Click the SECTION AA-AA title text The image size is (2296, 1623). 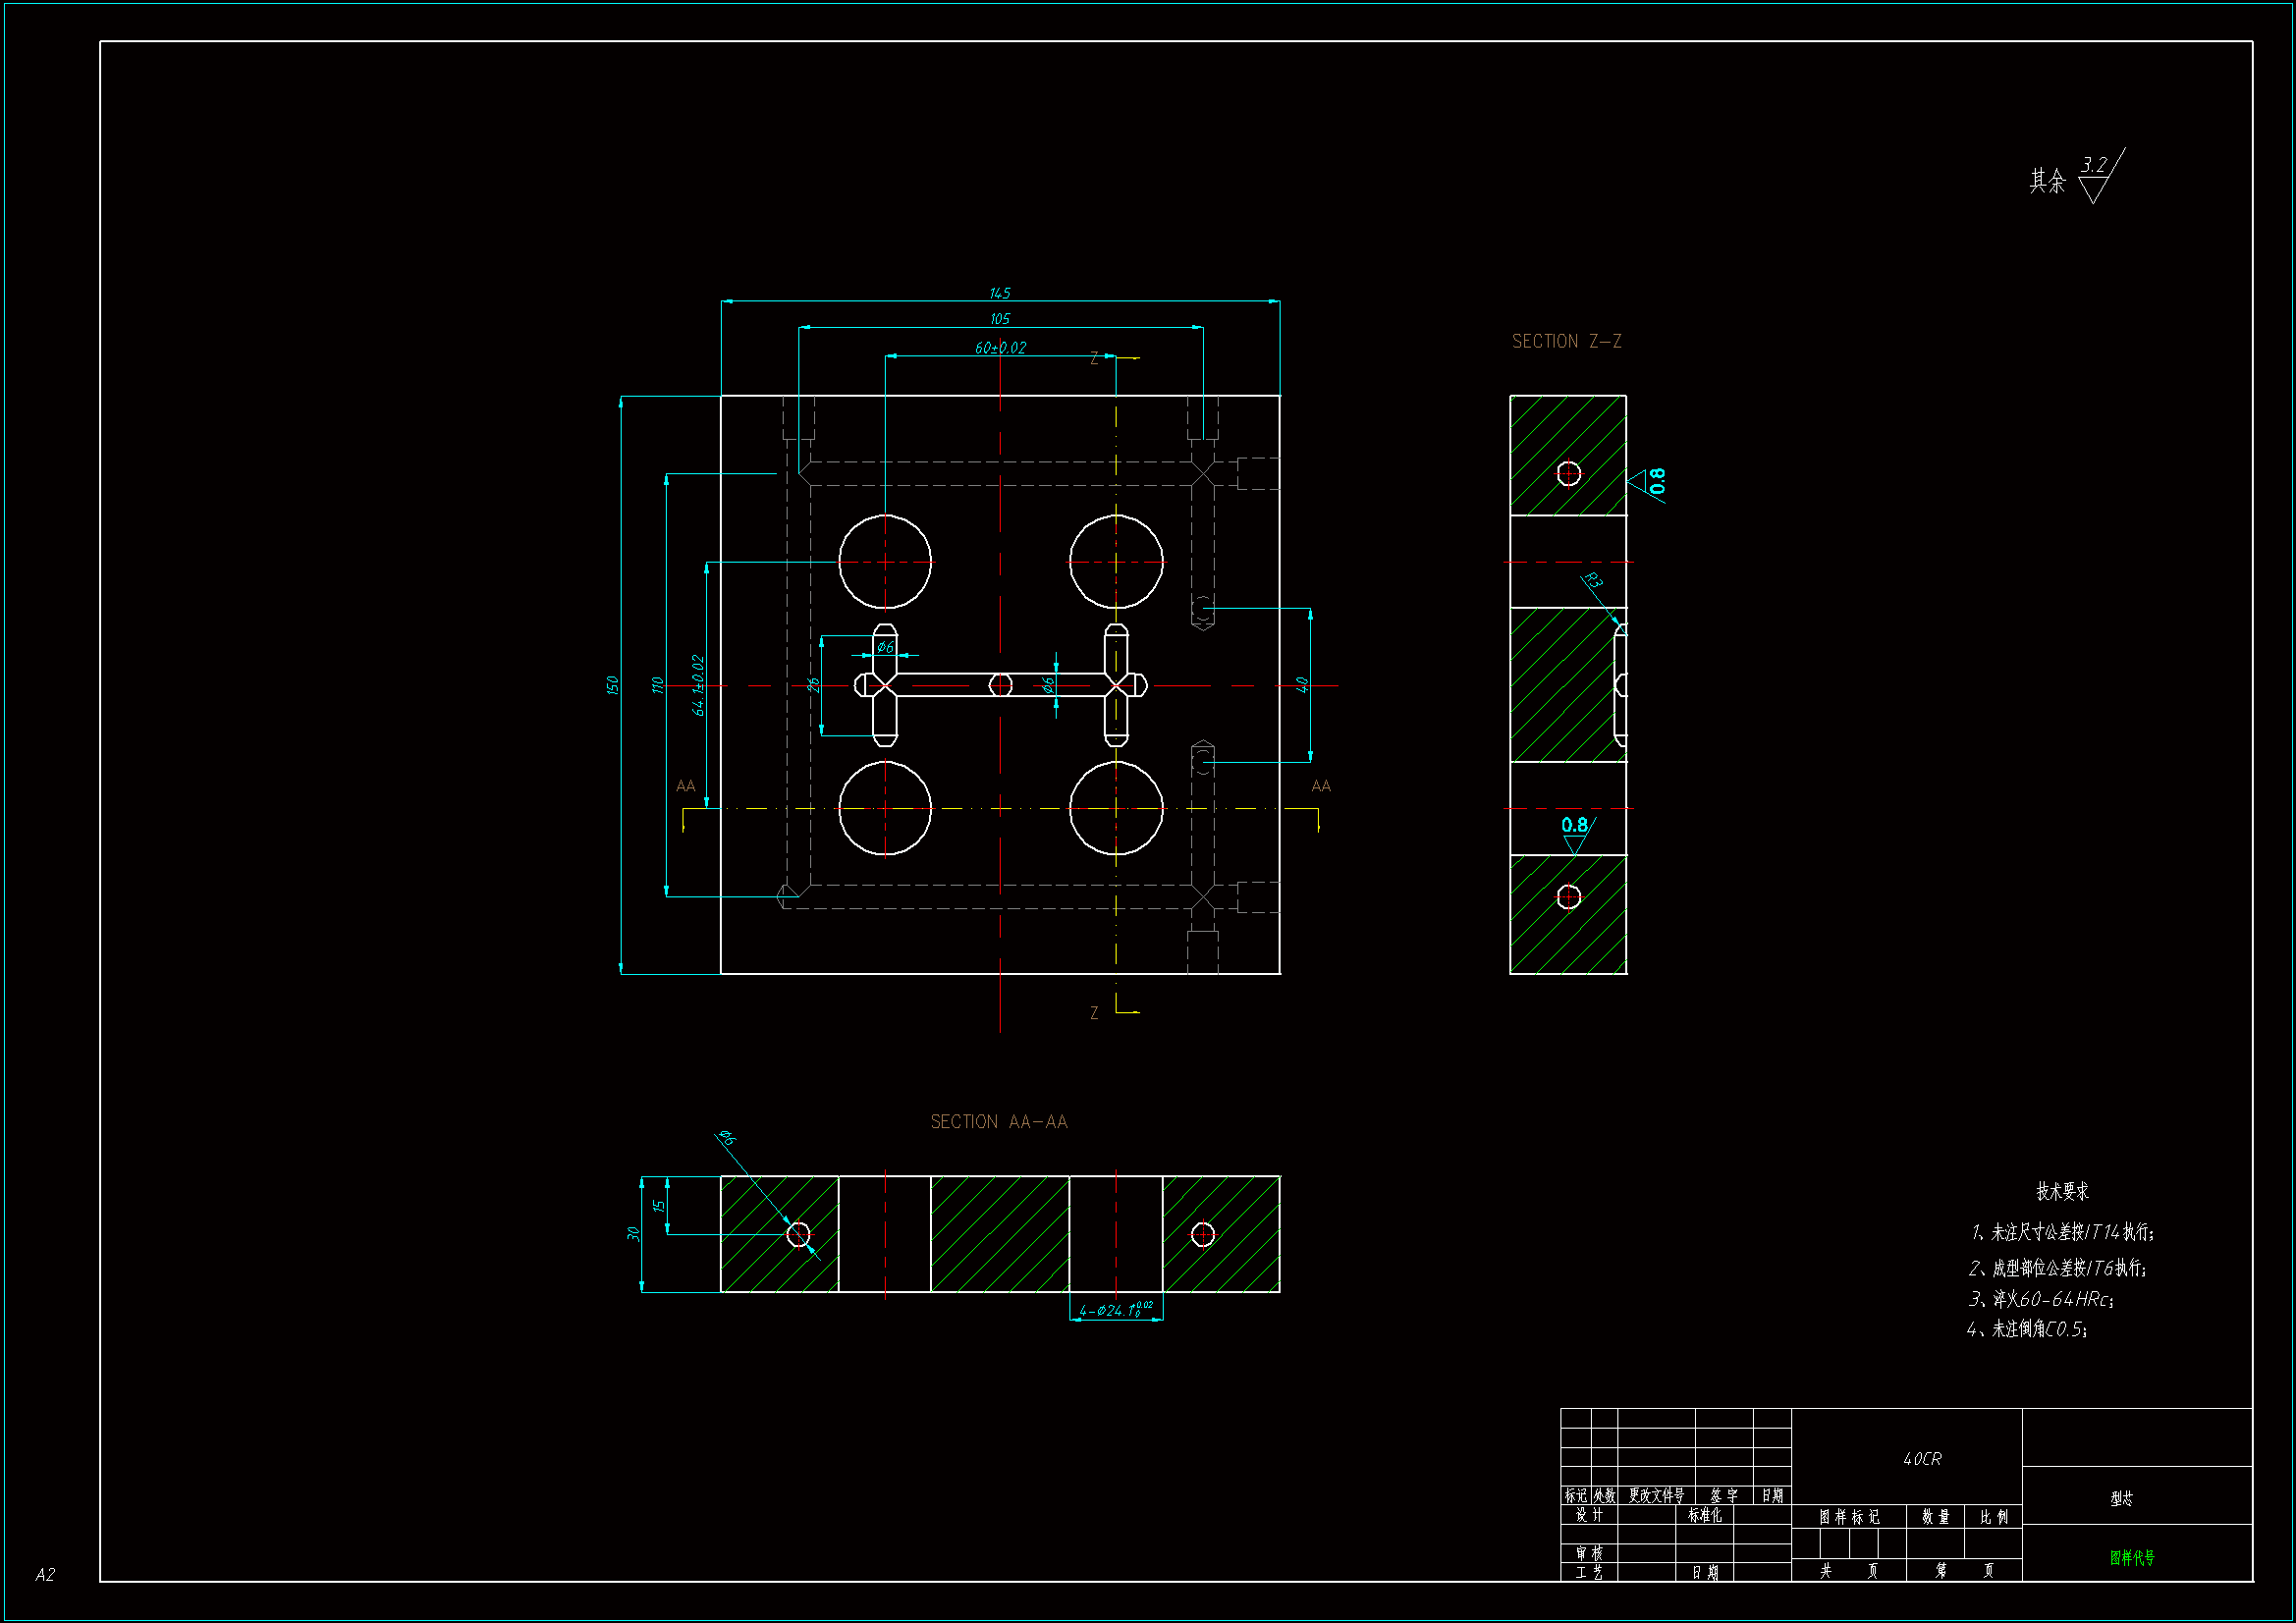999,1122
